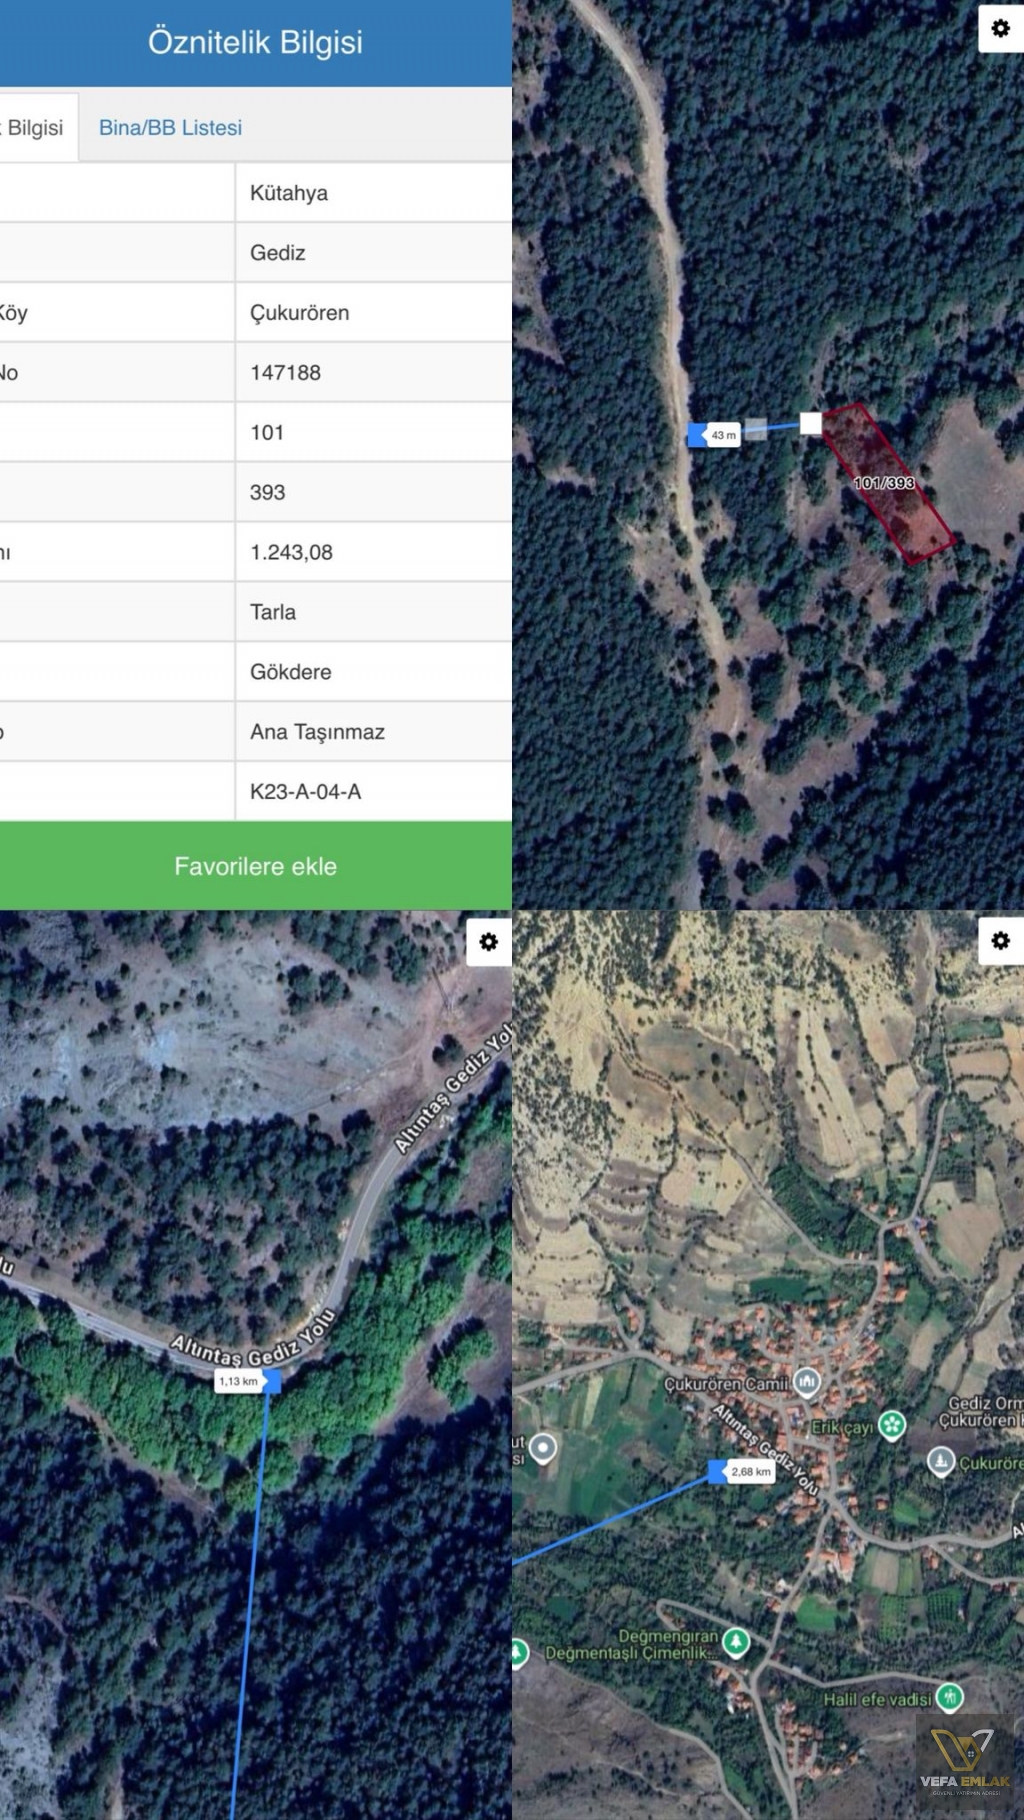Switch to Bina/BB Listesi tab

tap(170, 127)
